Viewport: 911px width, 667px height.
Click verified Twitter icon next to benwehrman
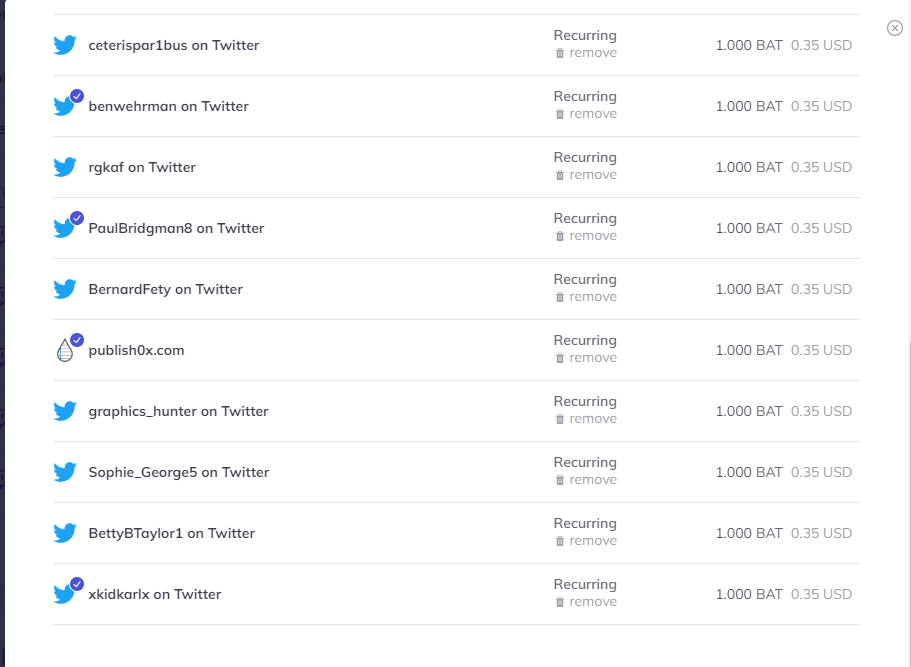point(65,106)
